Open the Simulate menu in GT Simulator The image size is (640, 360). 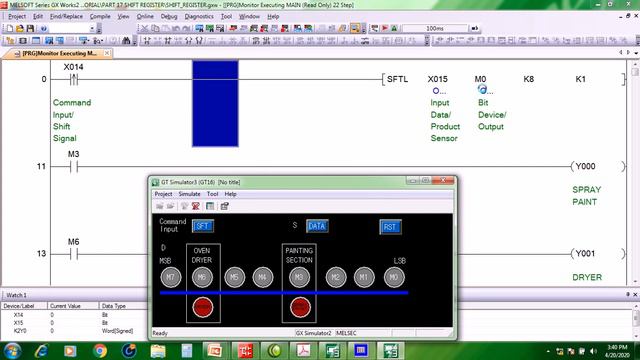click(189, 194)
